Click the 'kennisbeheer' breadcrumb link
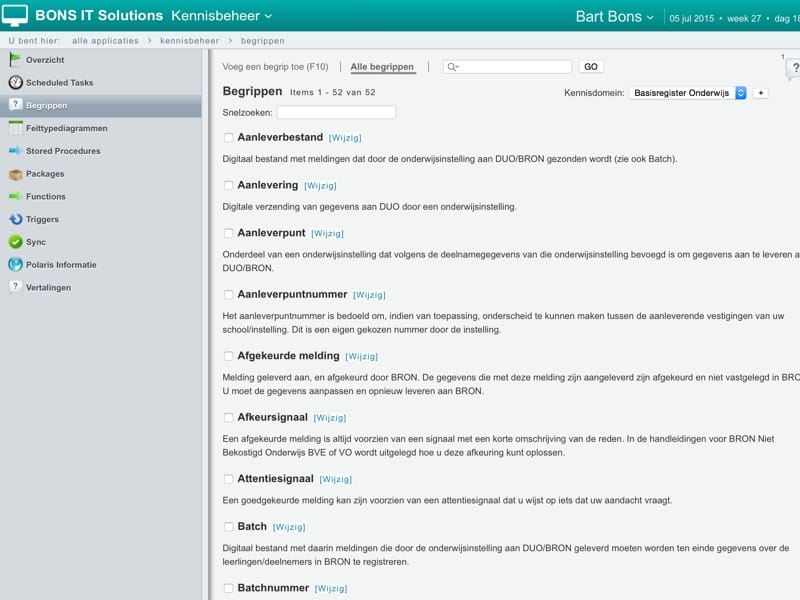This screenshot has height=600, width=800. coord(189,41)
